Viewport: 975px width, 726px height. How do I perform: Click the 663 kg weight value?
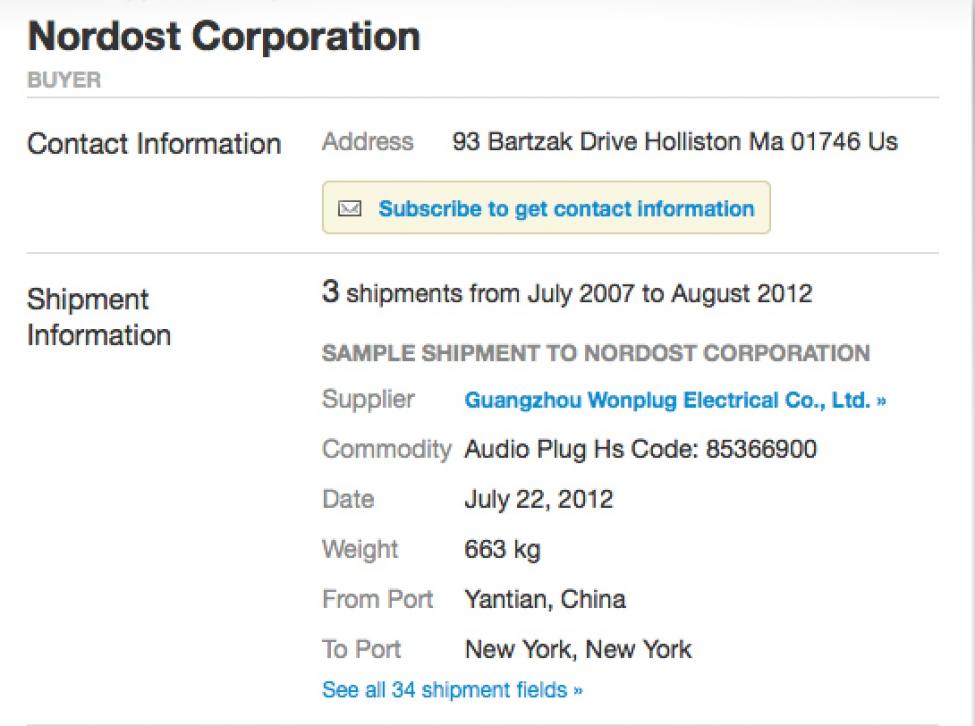click(502, 549)
